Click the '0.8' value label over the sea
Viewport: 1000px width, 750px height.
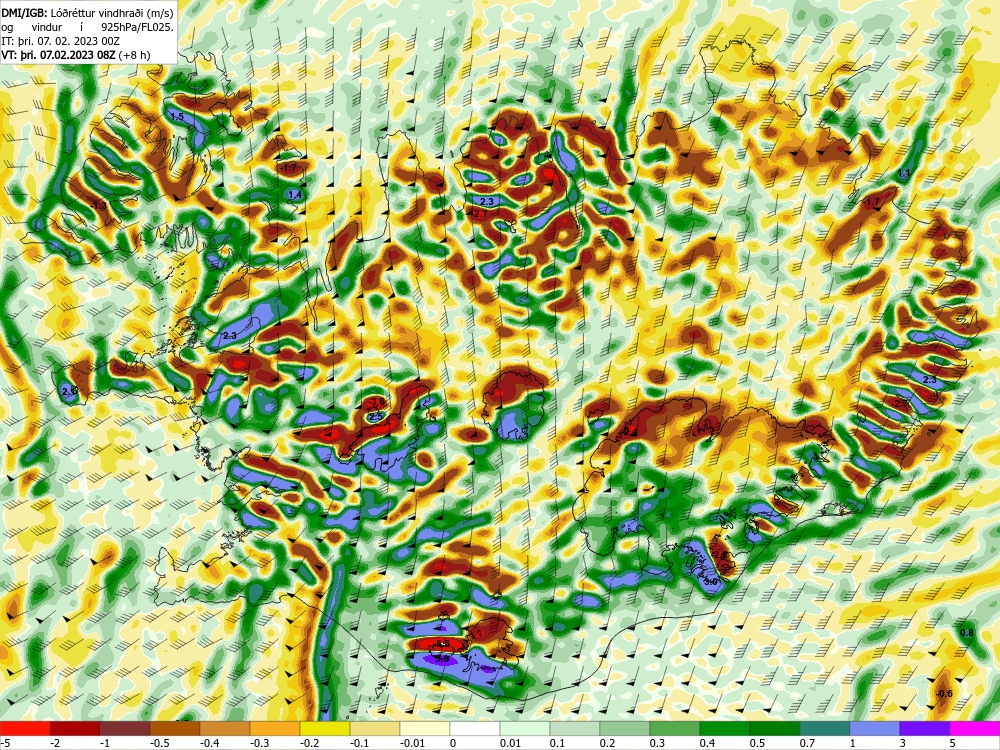coord(967,633)
